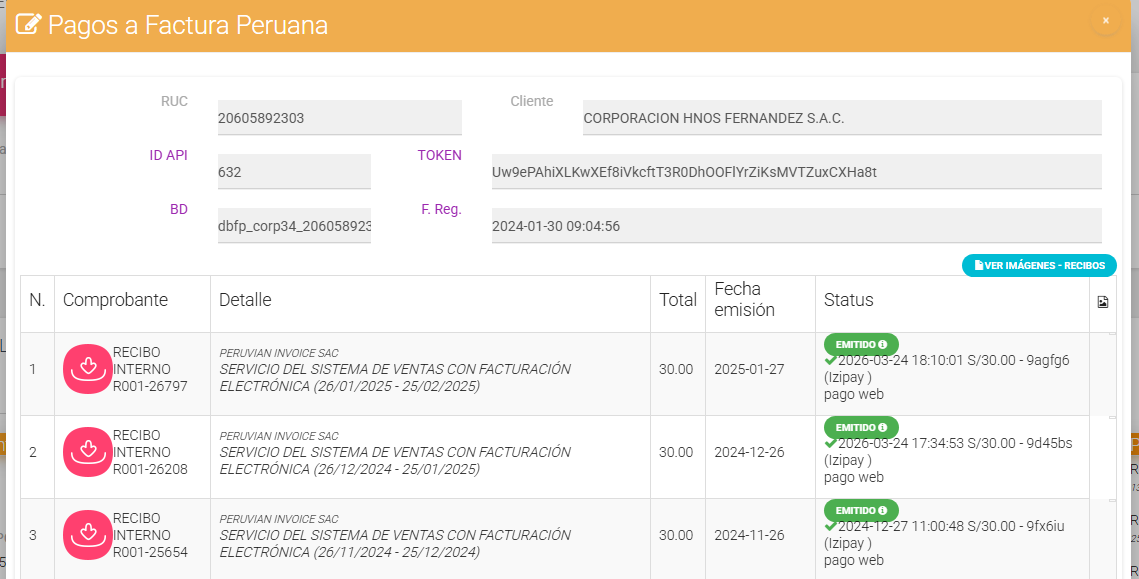The height and width of the screenshot is (579, 1139).
Task: Download receipt R001-26797
Action: 88,369
